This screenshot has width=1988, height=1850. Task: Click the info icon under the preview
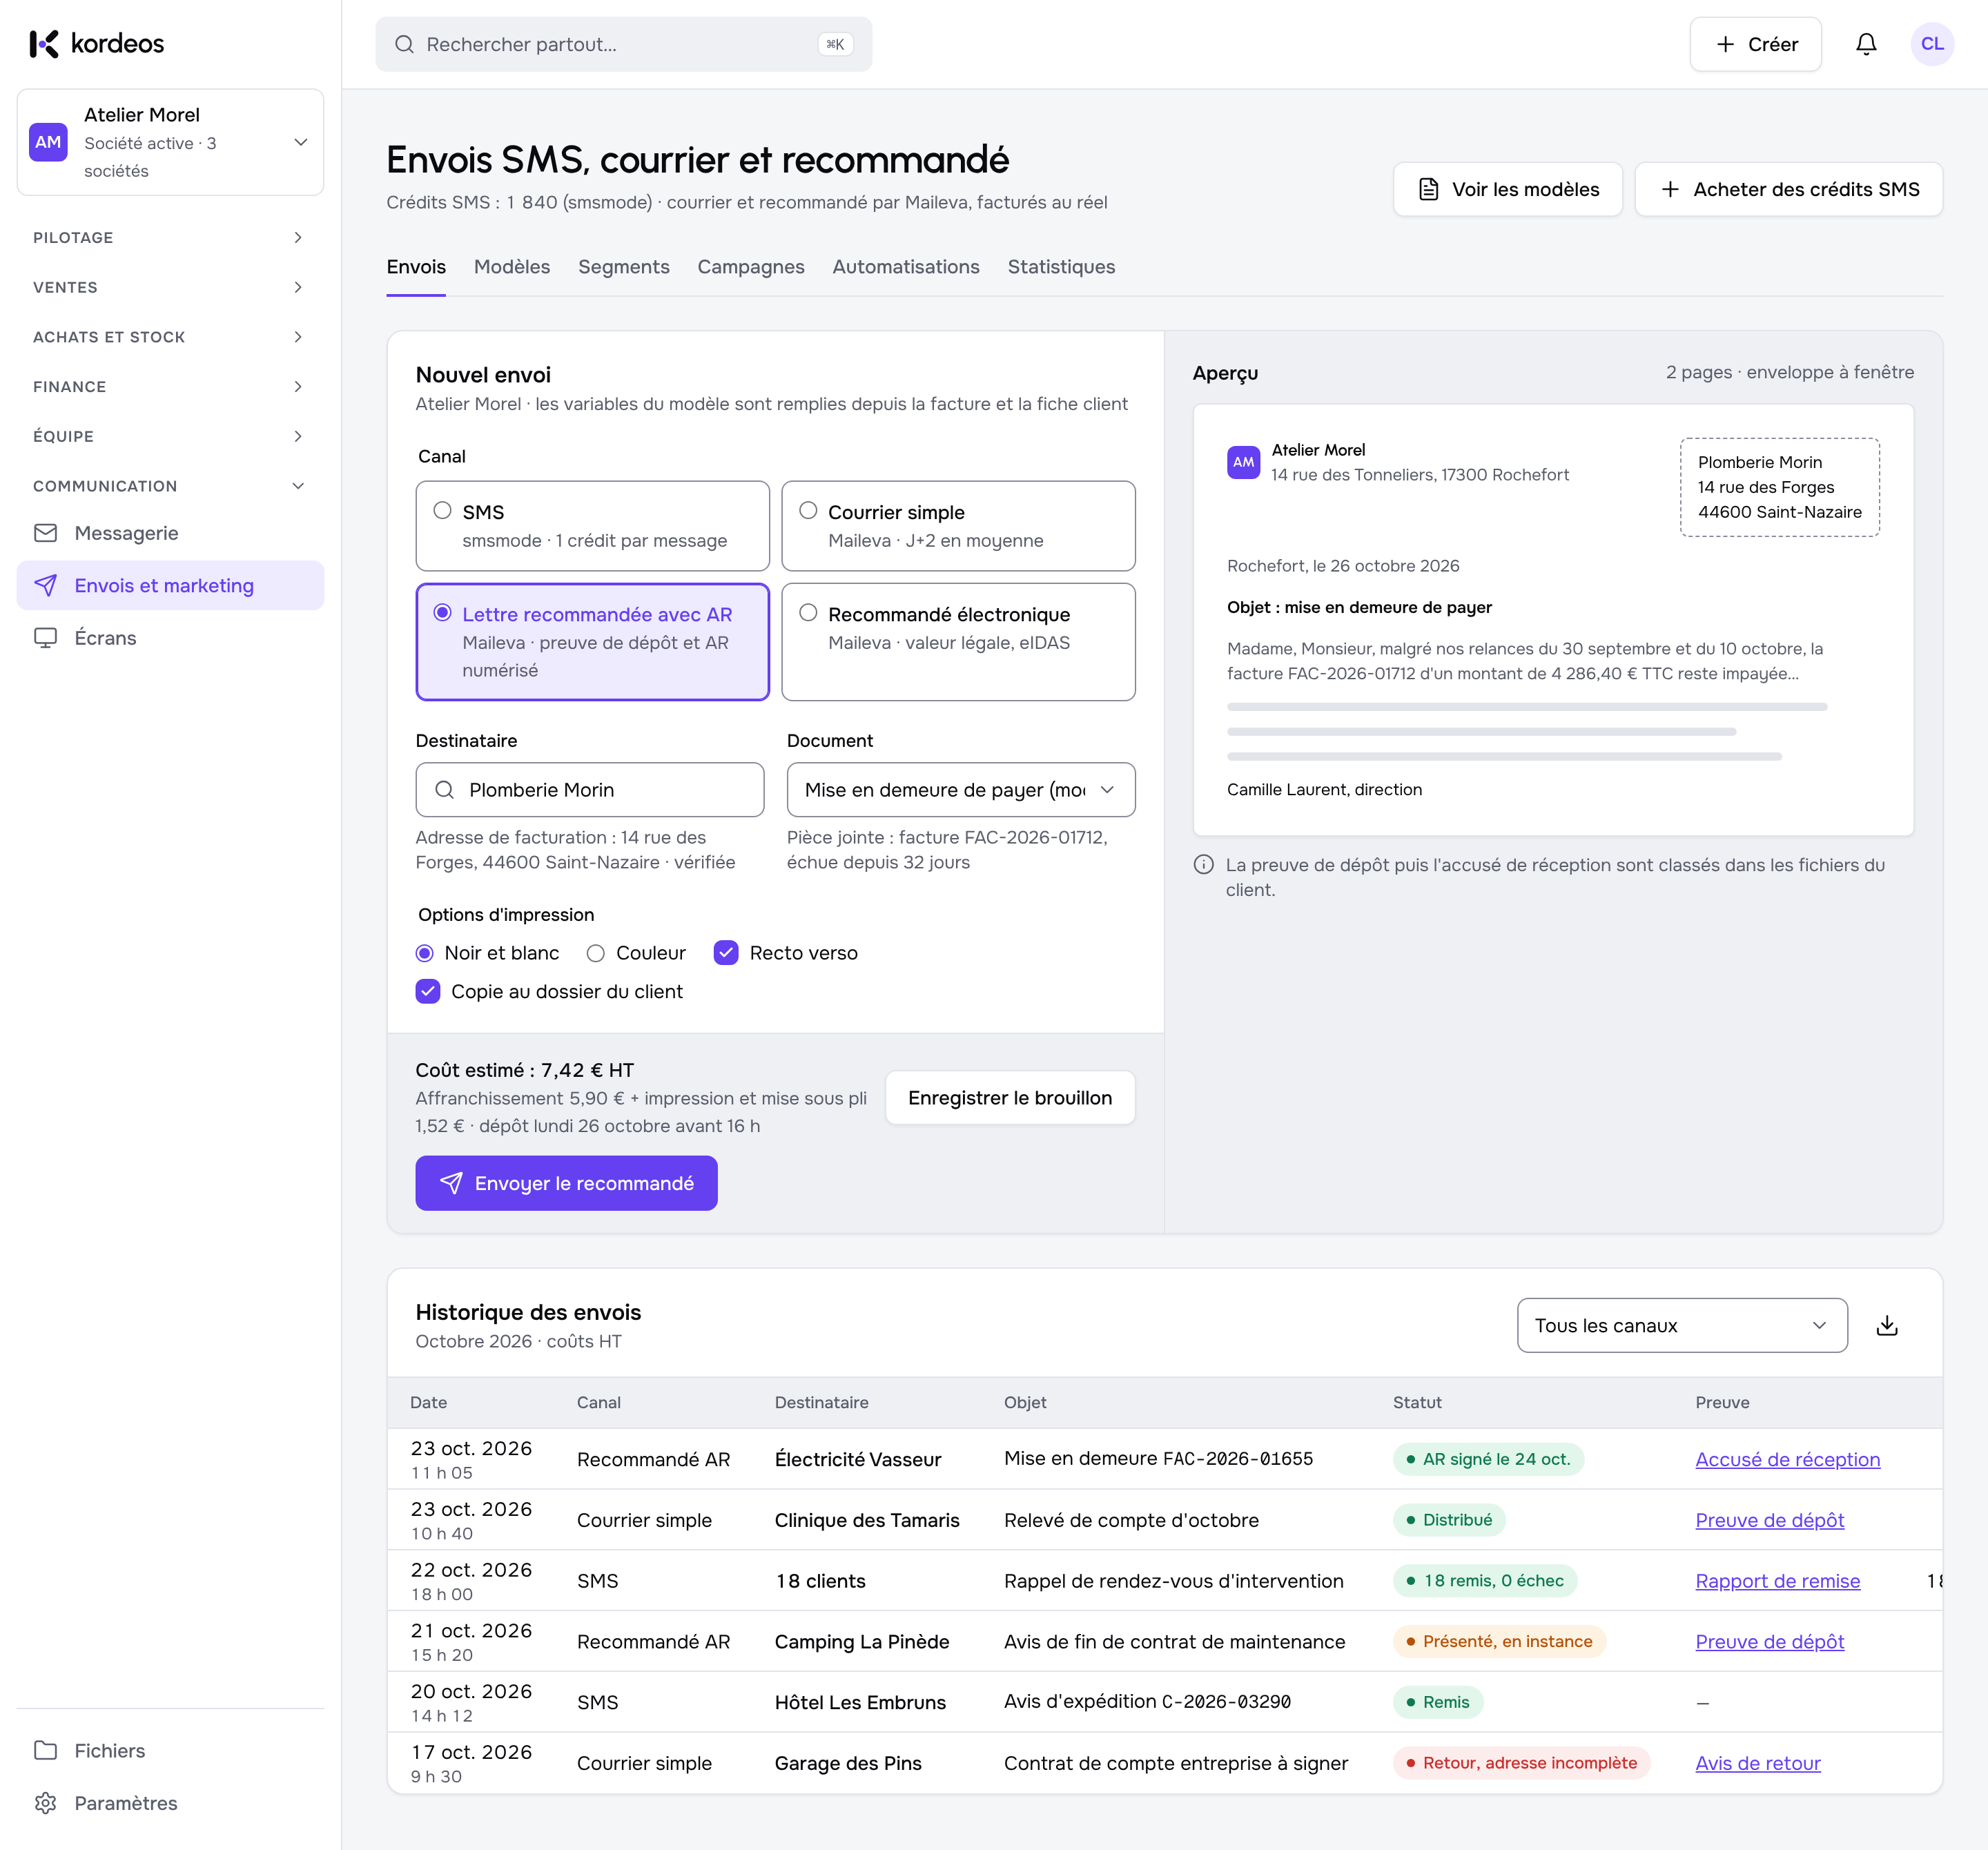(1204, 865)
